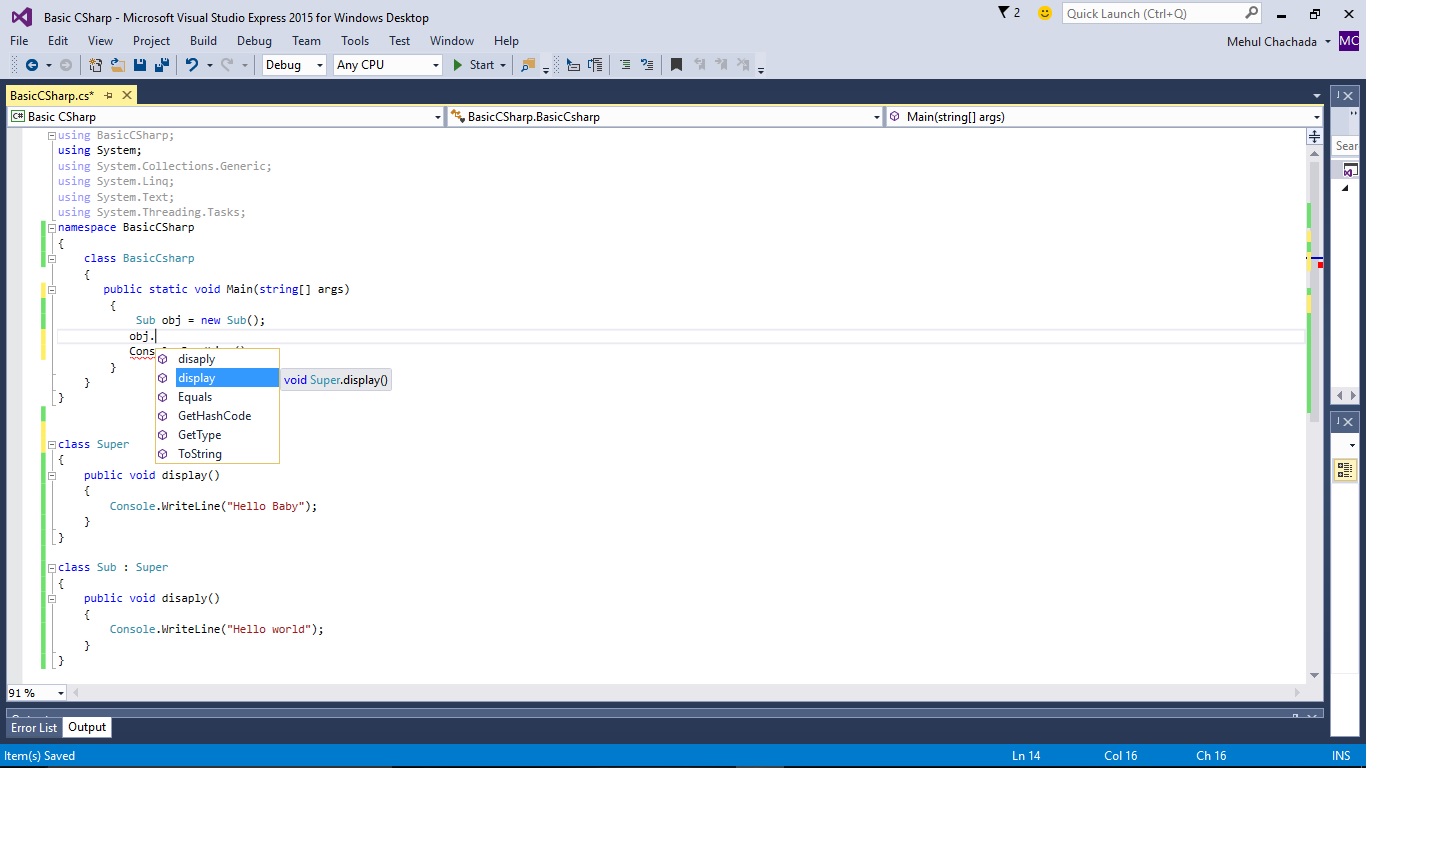This screenshot has height=848, width=1456.
Task: Collapse the class Sub code block
Action: (x=52, y=568)
